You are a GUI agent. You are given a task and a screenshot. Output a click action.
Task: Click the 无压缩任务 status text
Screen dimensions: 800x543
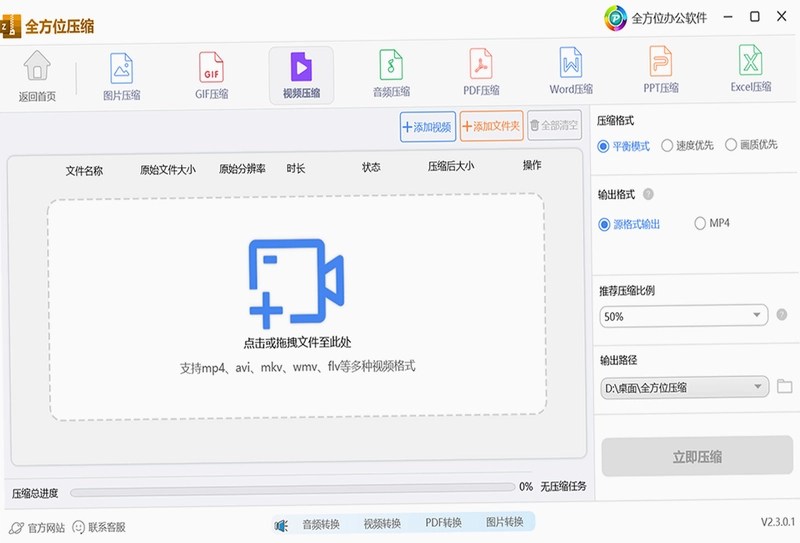(563, 486)
